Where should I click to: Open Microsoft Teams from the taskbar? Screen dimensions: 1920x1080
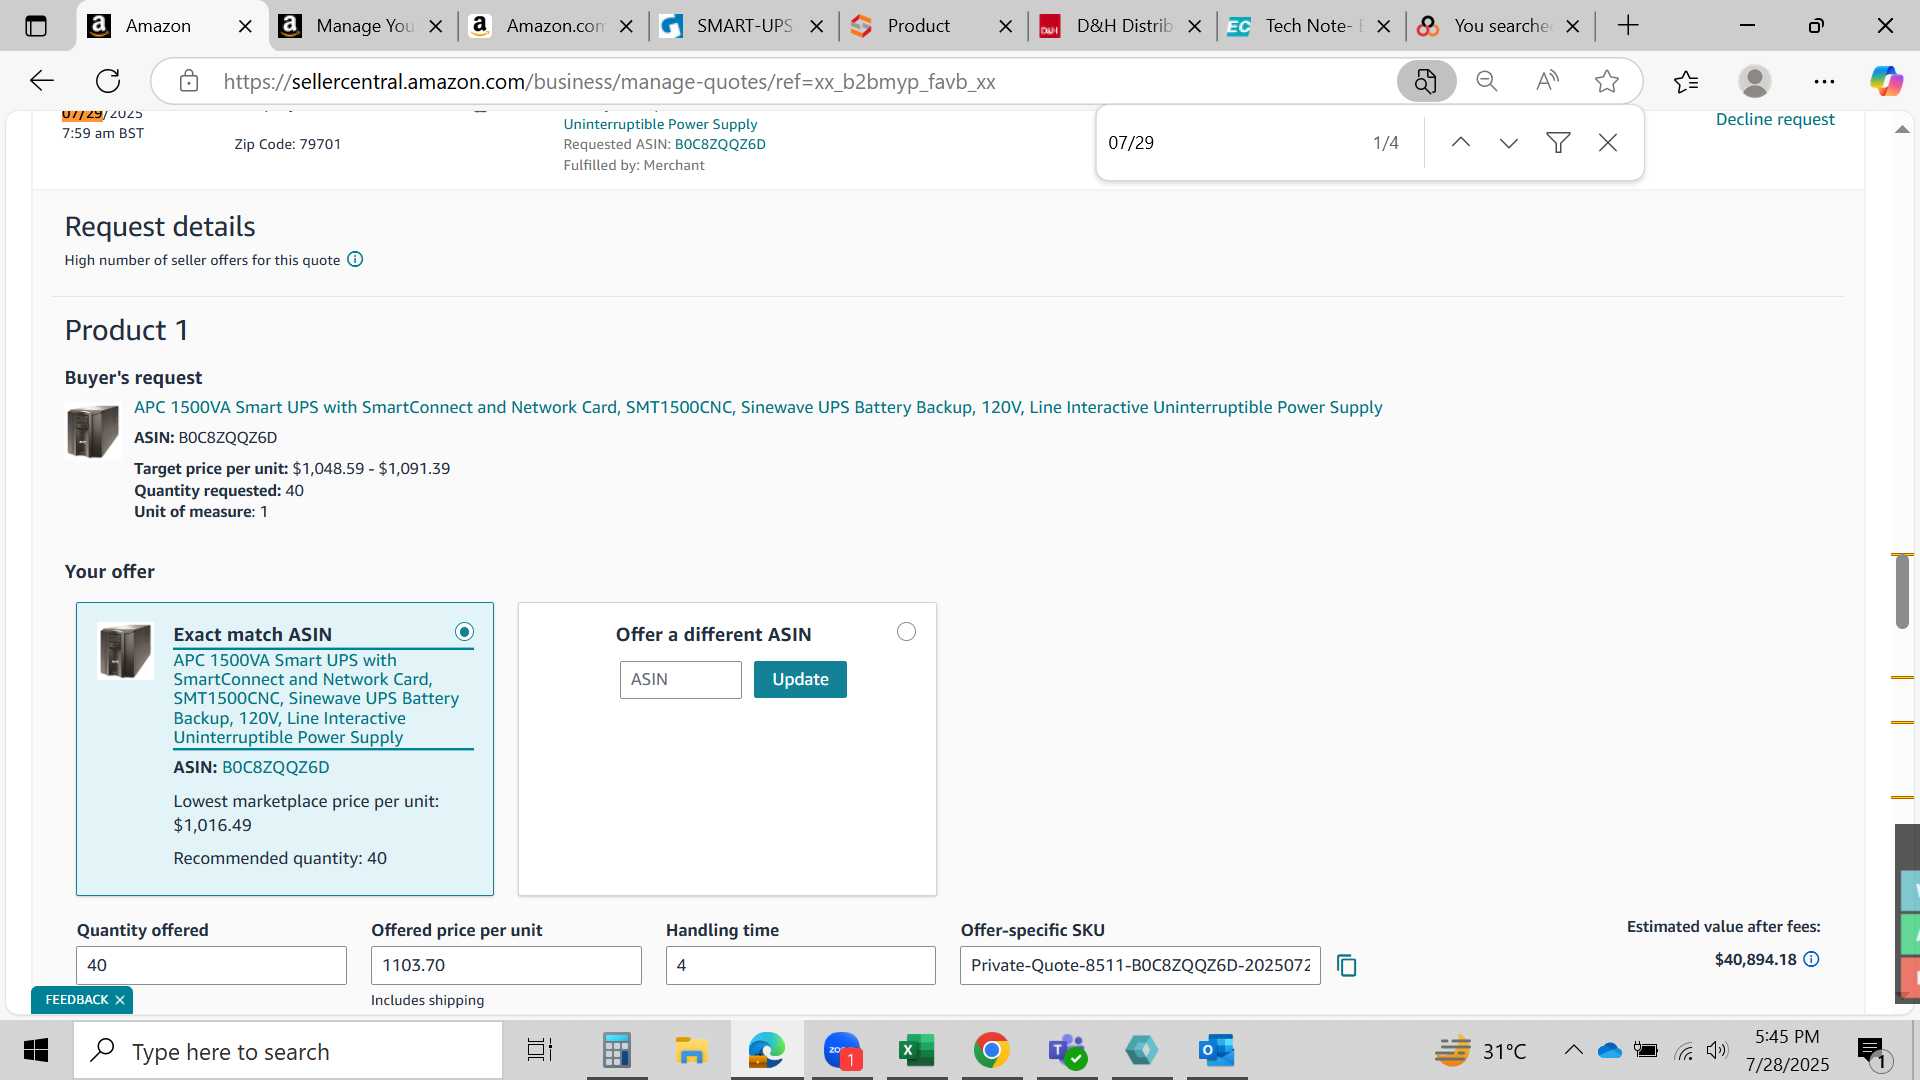(1066, 1051)
